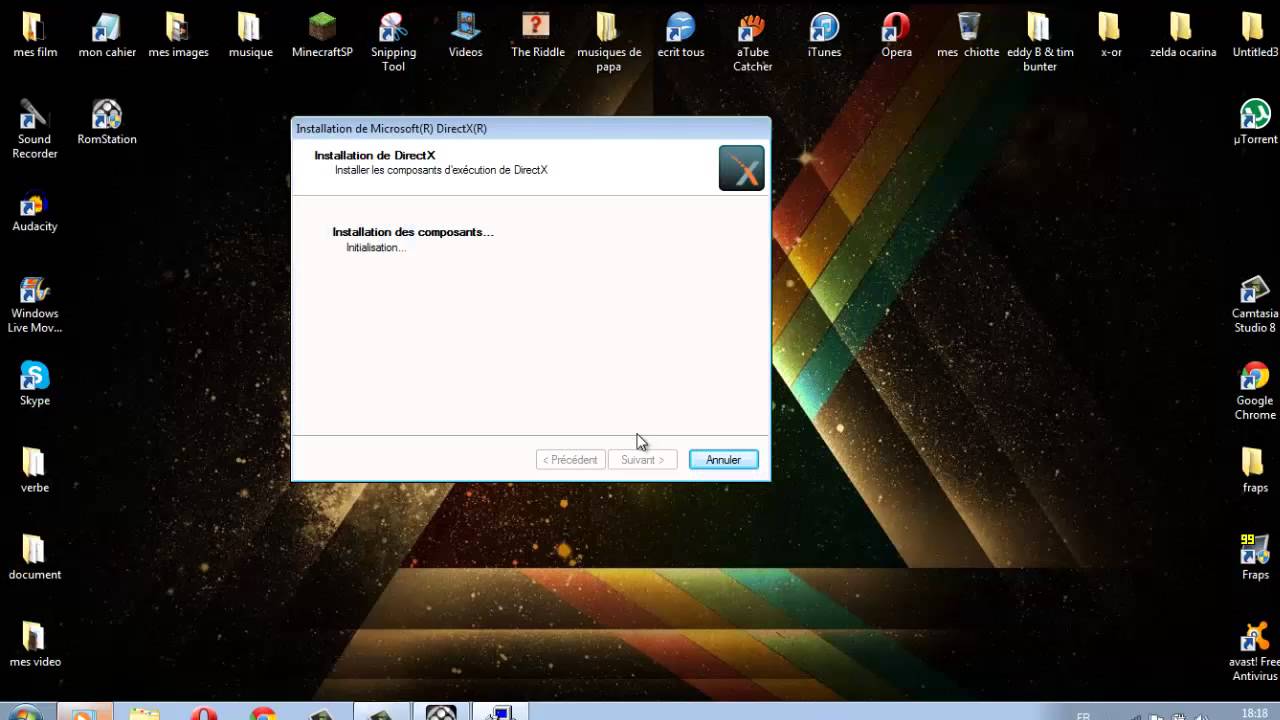Cancel the DirectX installation with Annuler

click(723, 460)
